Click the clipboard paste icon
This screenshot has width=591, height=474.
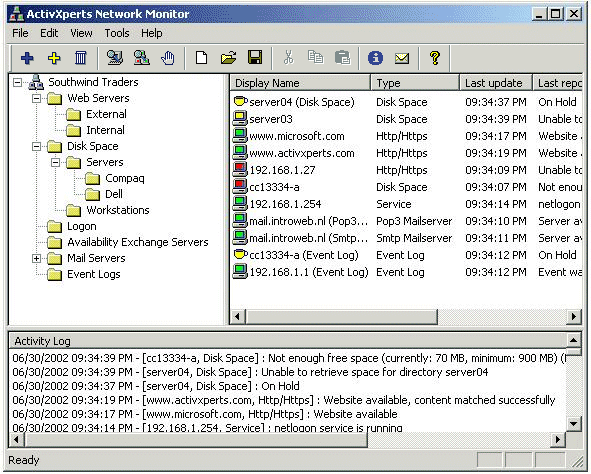point(343,58)
